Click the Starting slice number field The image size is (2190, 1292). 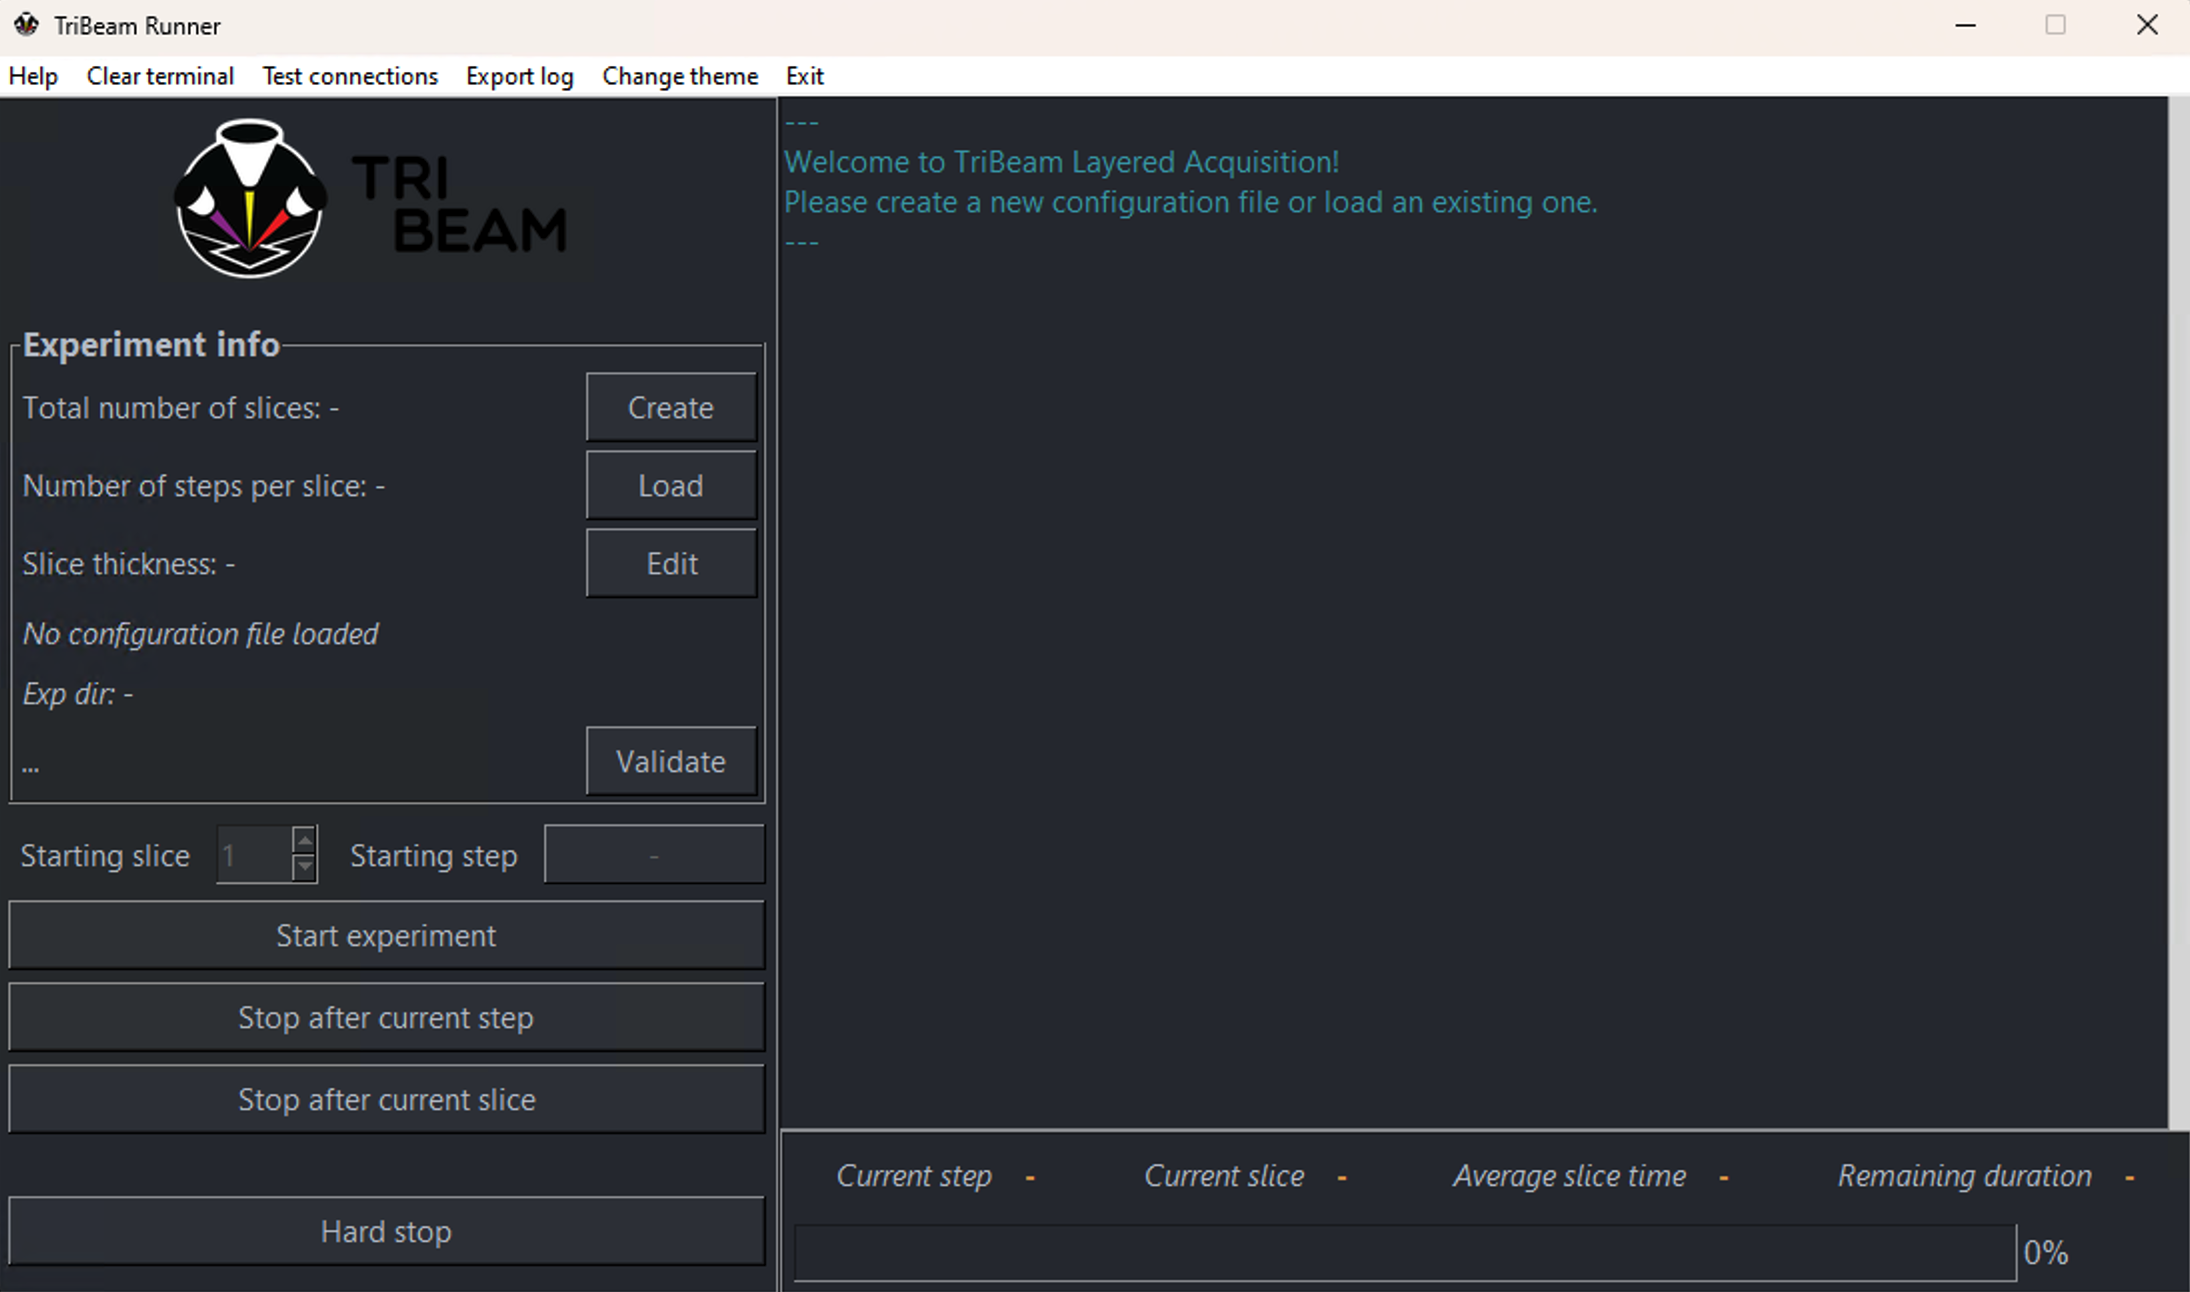[254, 855]
